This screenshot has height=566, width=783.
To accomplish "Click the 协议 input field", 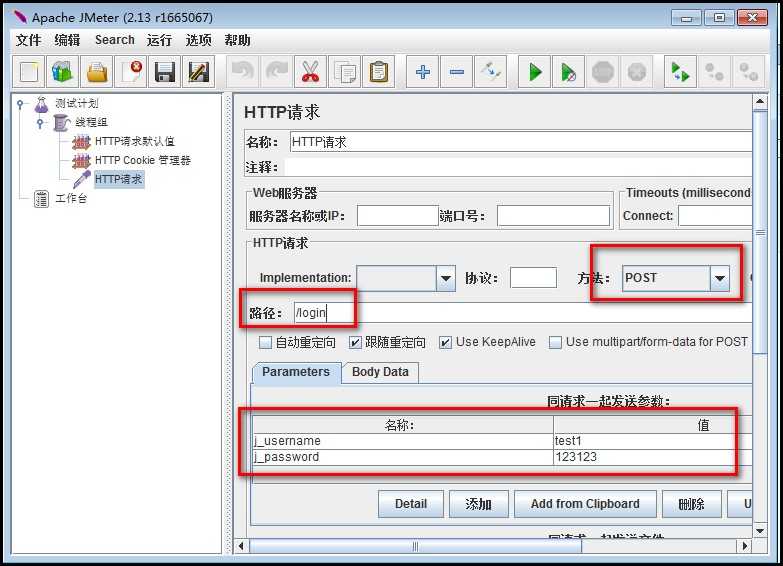I will [x=533, y=278].
